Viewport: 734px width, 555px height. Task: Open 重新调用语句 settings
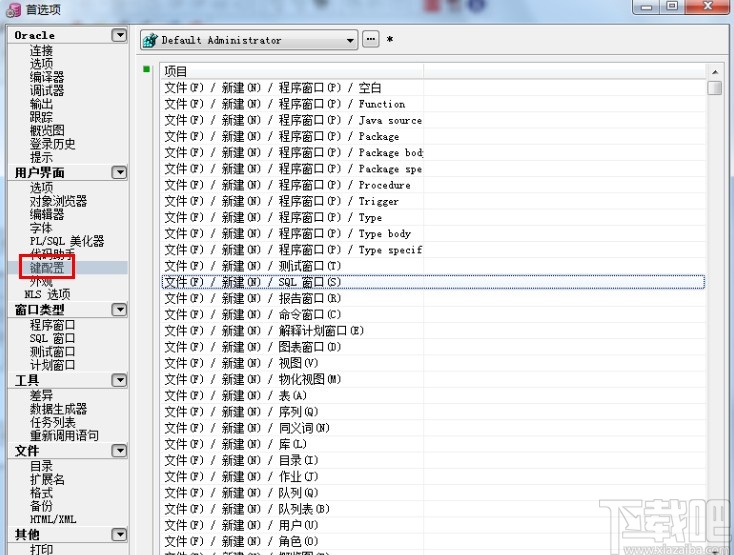coord(64,435)
